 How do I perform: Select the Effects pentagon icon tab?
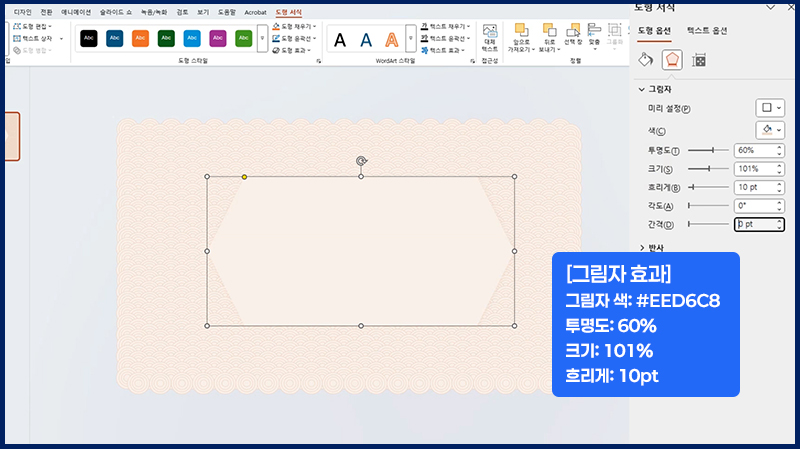pyautogui.click(x=672, y=60)
